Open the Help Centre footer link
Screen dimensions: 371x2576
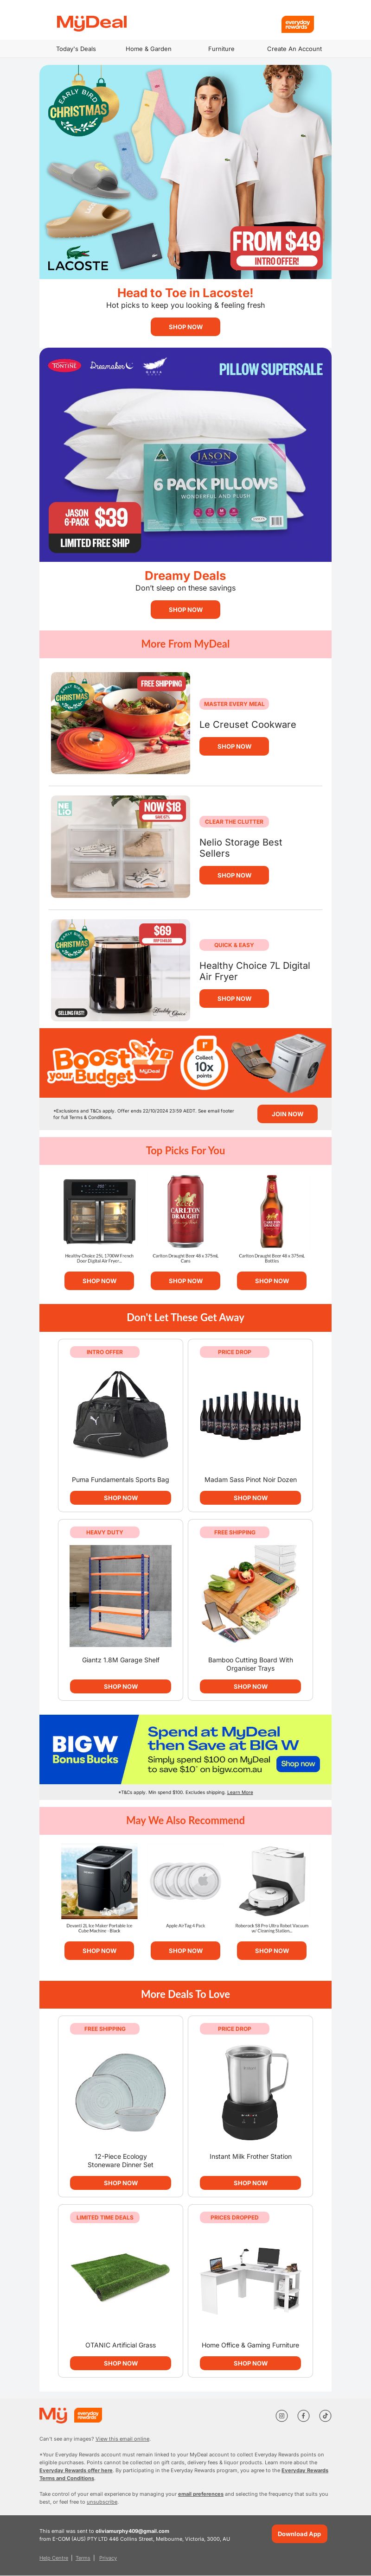coord(54,2558)
